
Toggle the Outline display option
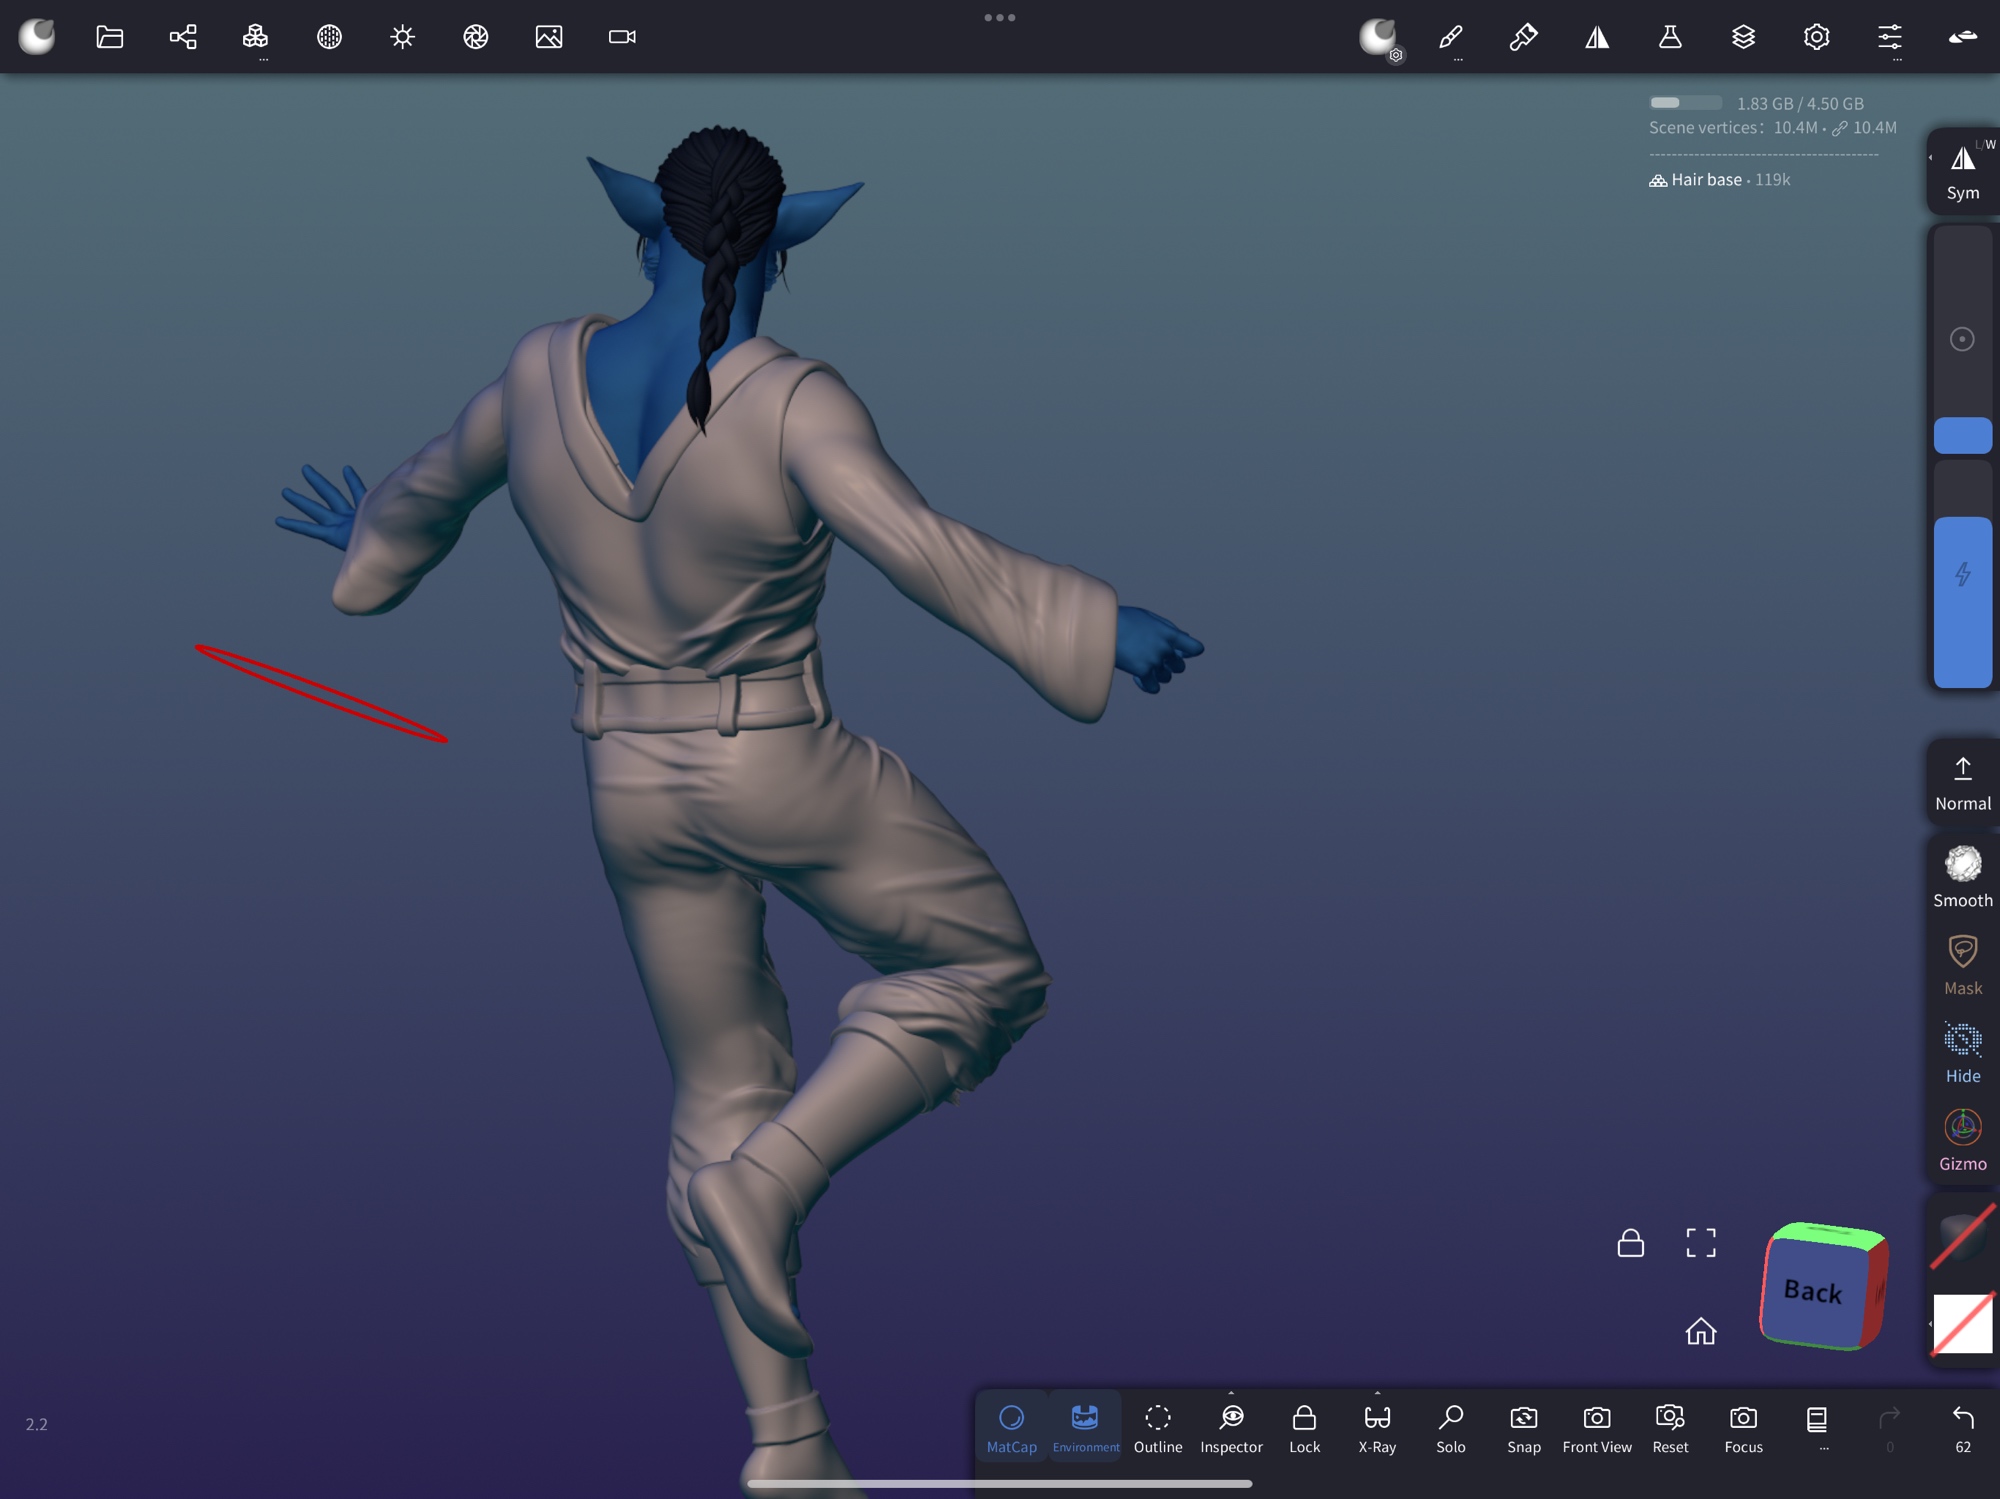pyautogui.click(x=1157, y=1427)
